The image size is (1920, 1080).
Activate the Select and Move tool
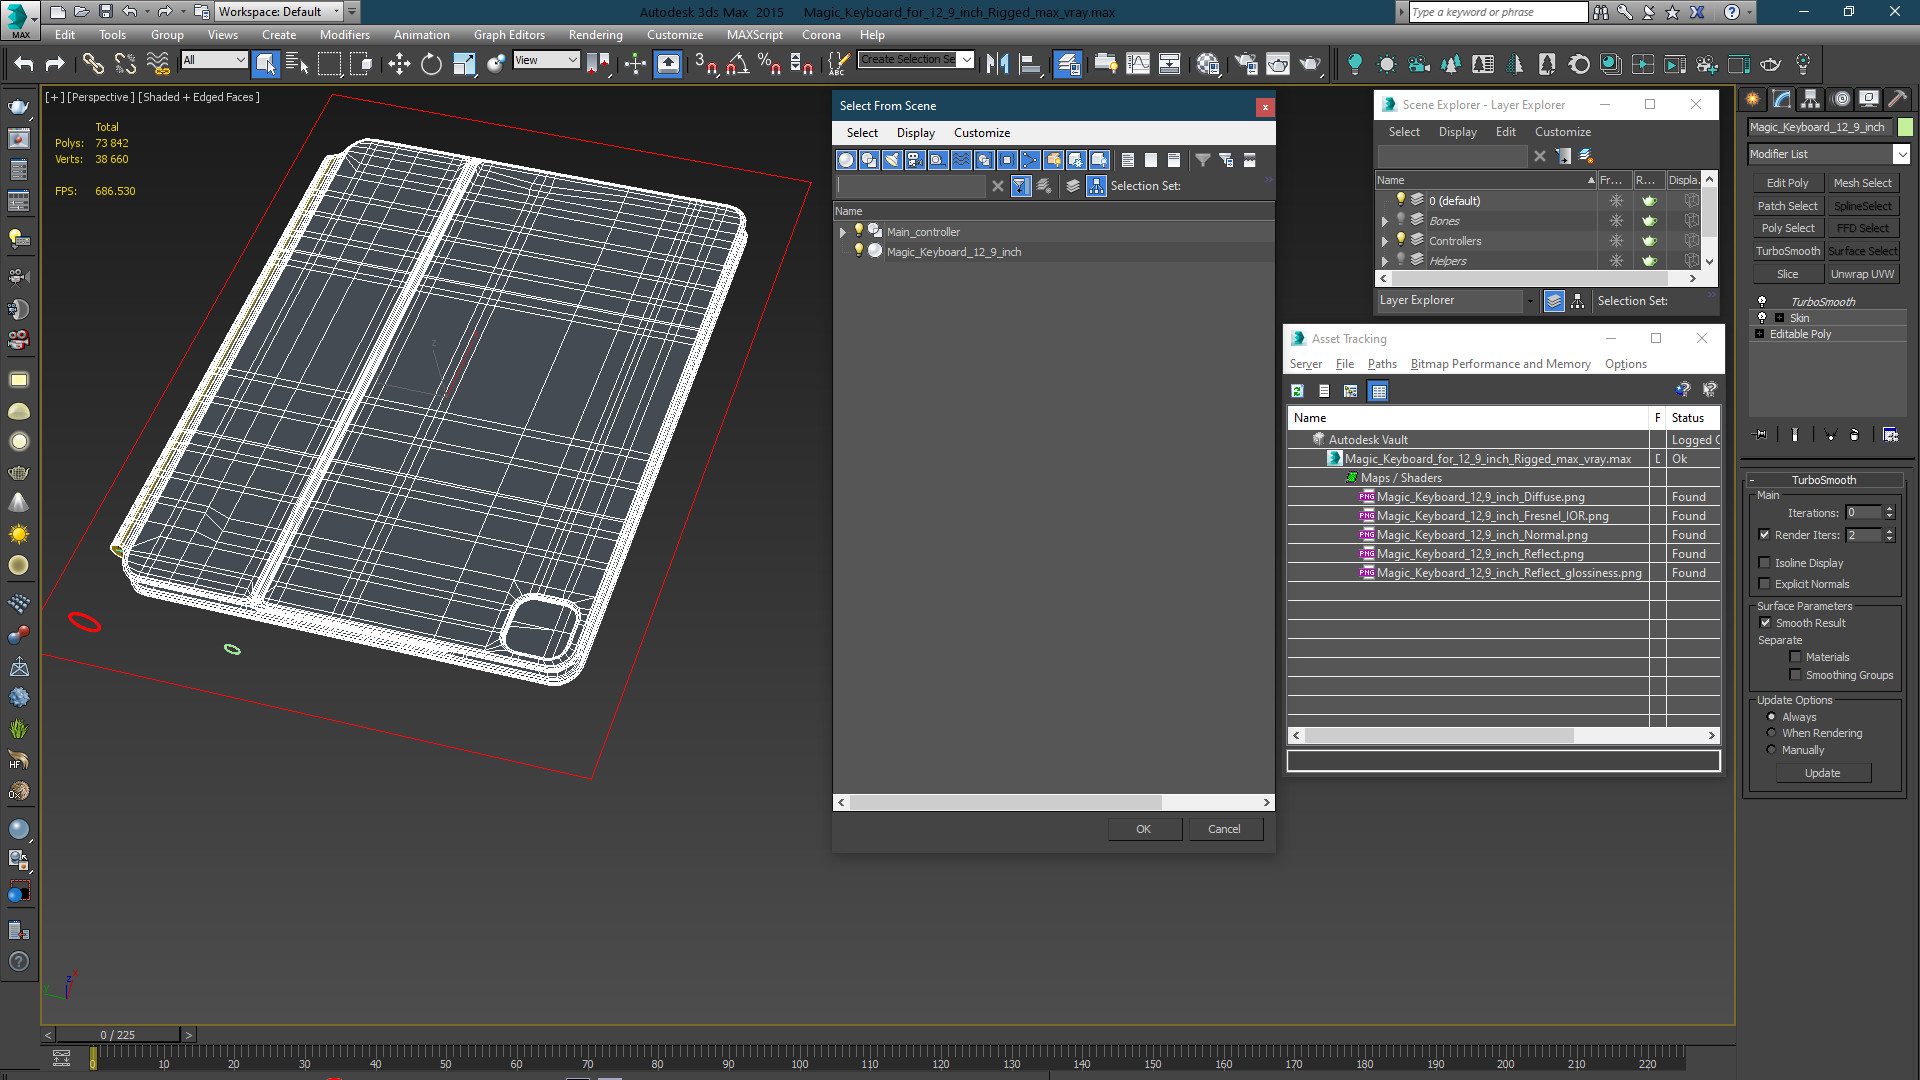399,64
